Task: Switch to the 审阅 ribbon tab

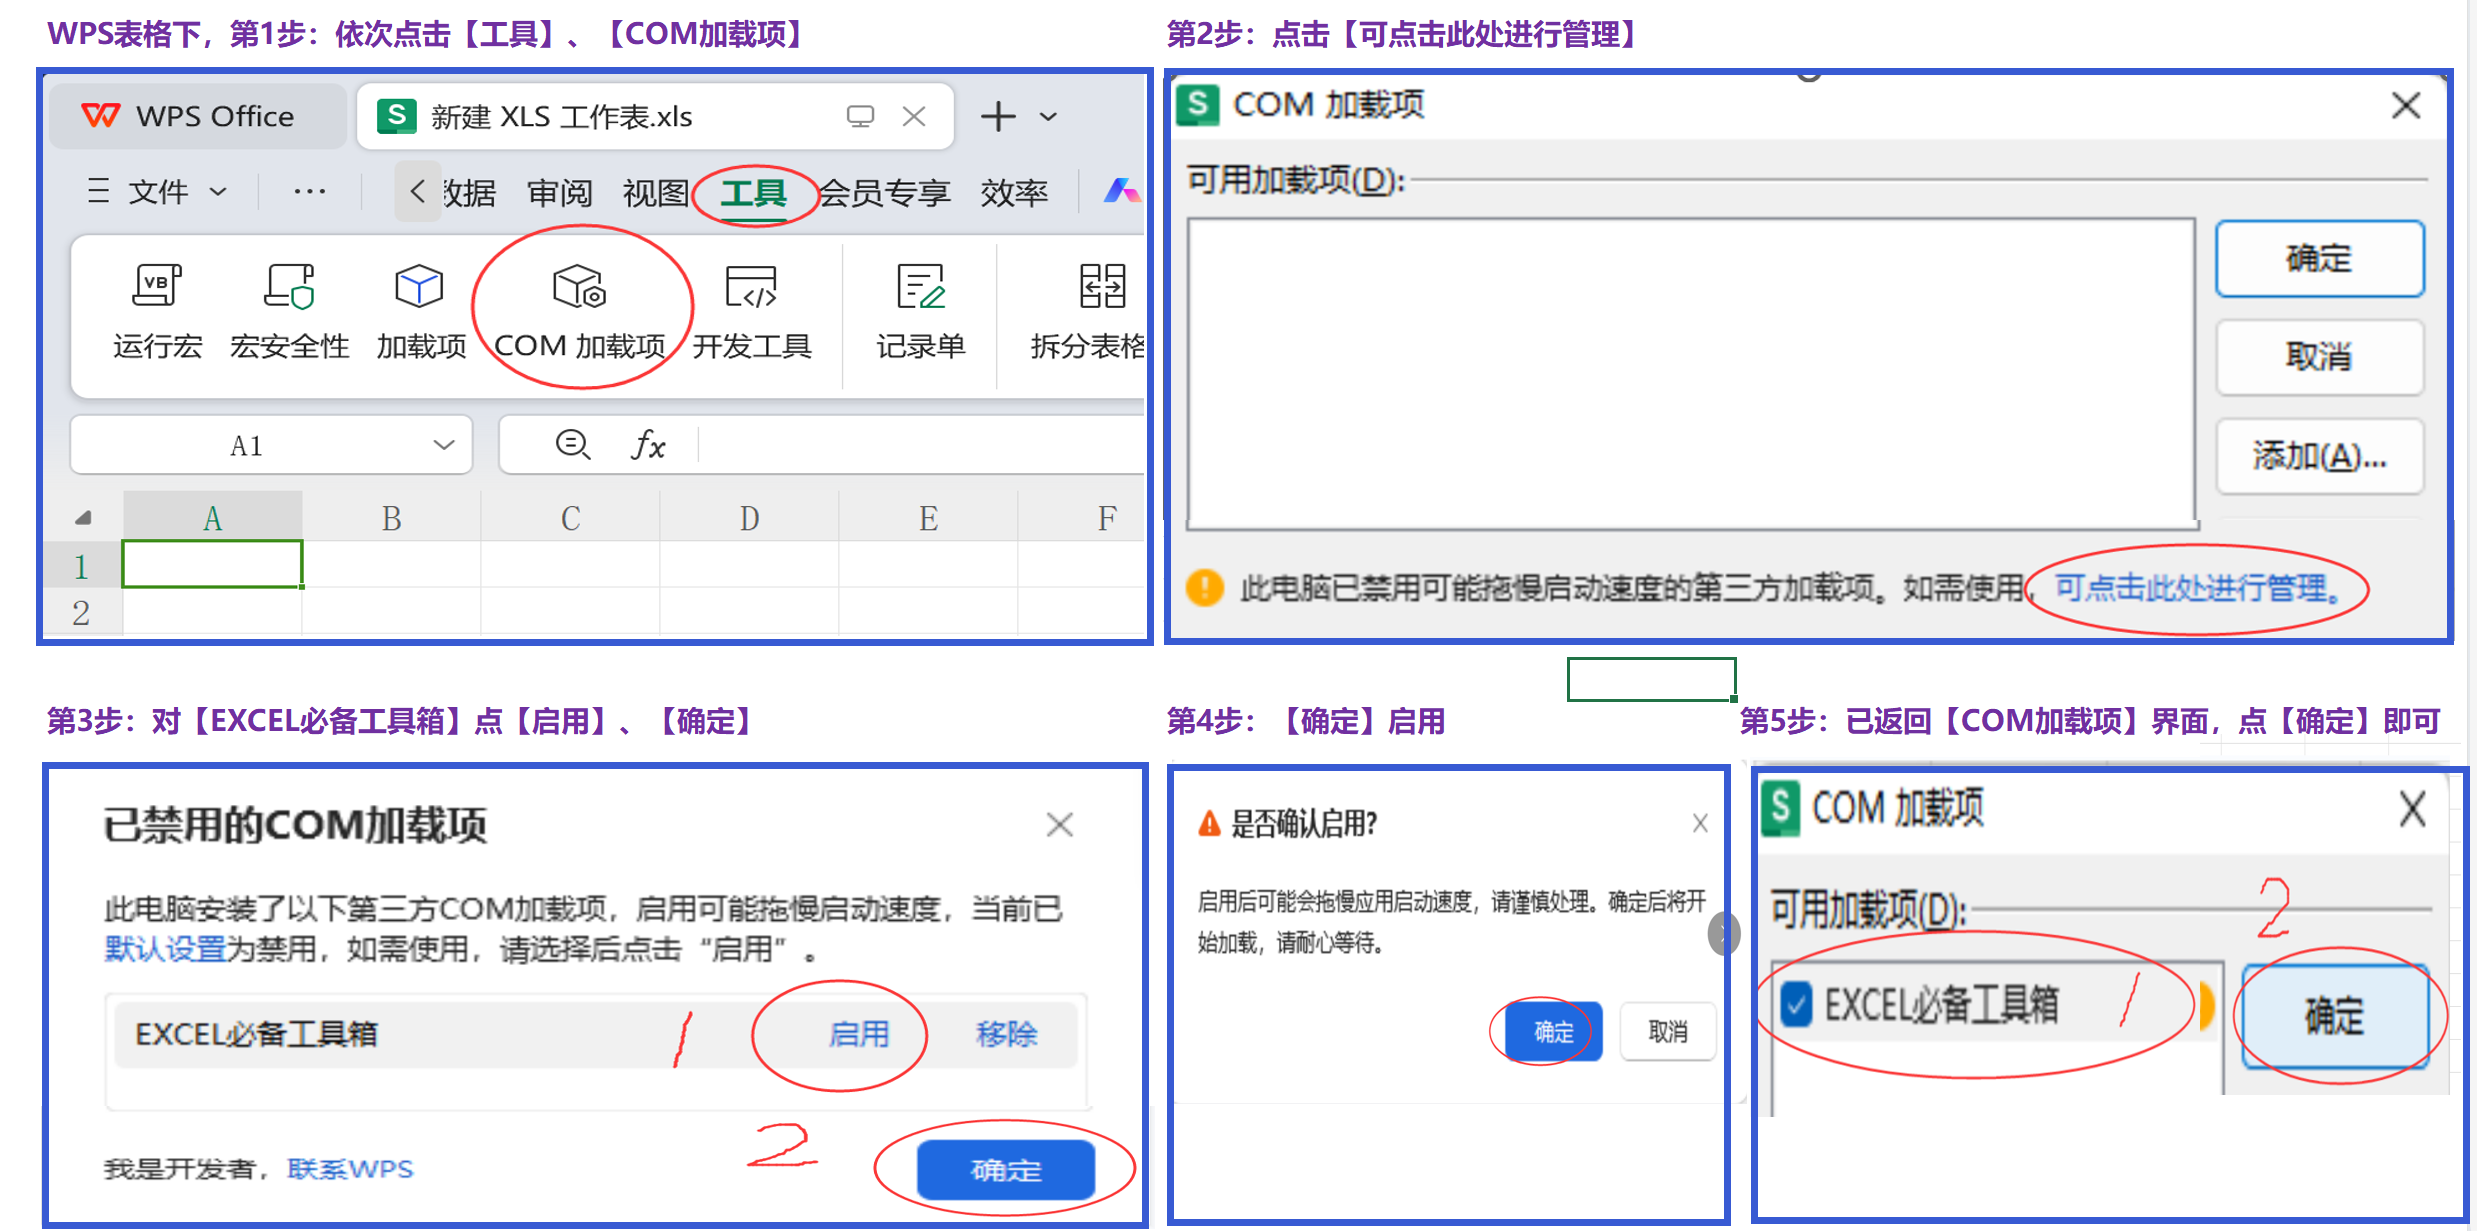Action: (560, 192)
